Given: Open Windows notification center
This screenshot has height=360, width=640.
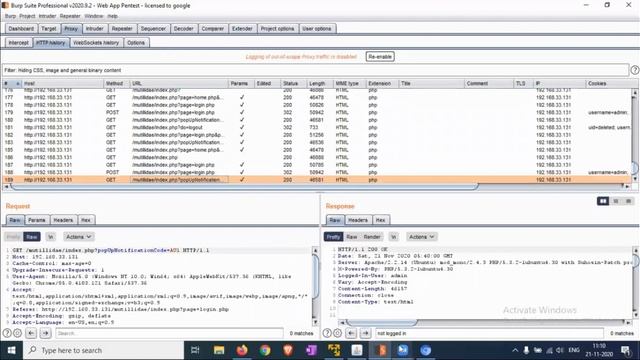Looking at the screenshot, I should tap(625, 350).
